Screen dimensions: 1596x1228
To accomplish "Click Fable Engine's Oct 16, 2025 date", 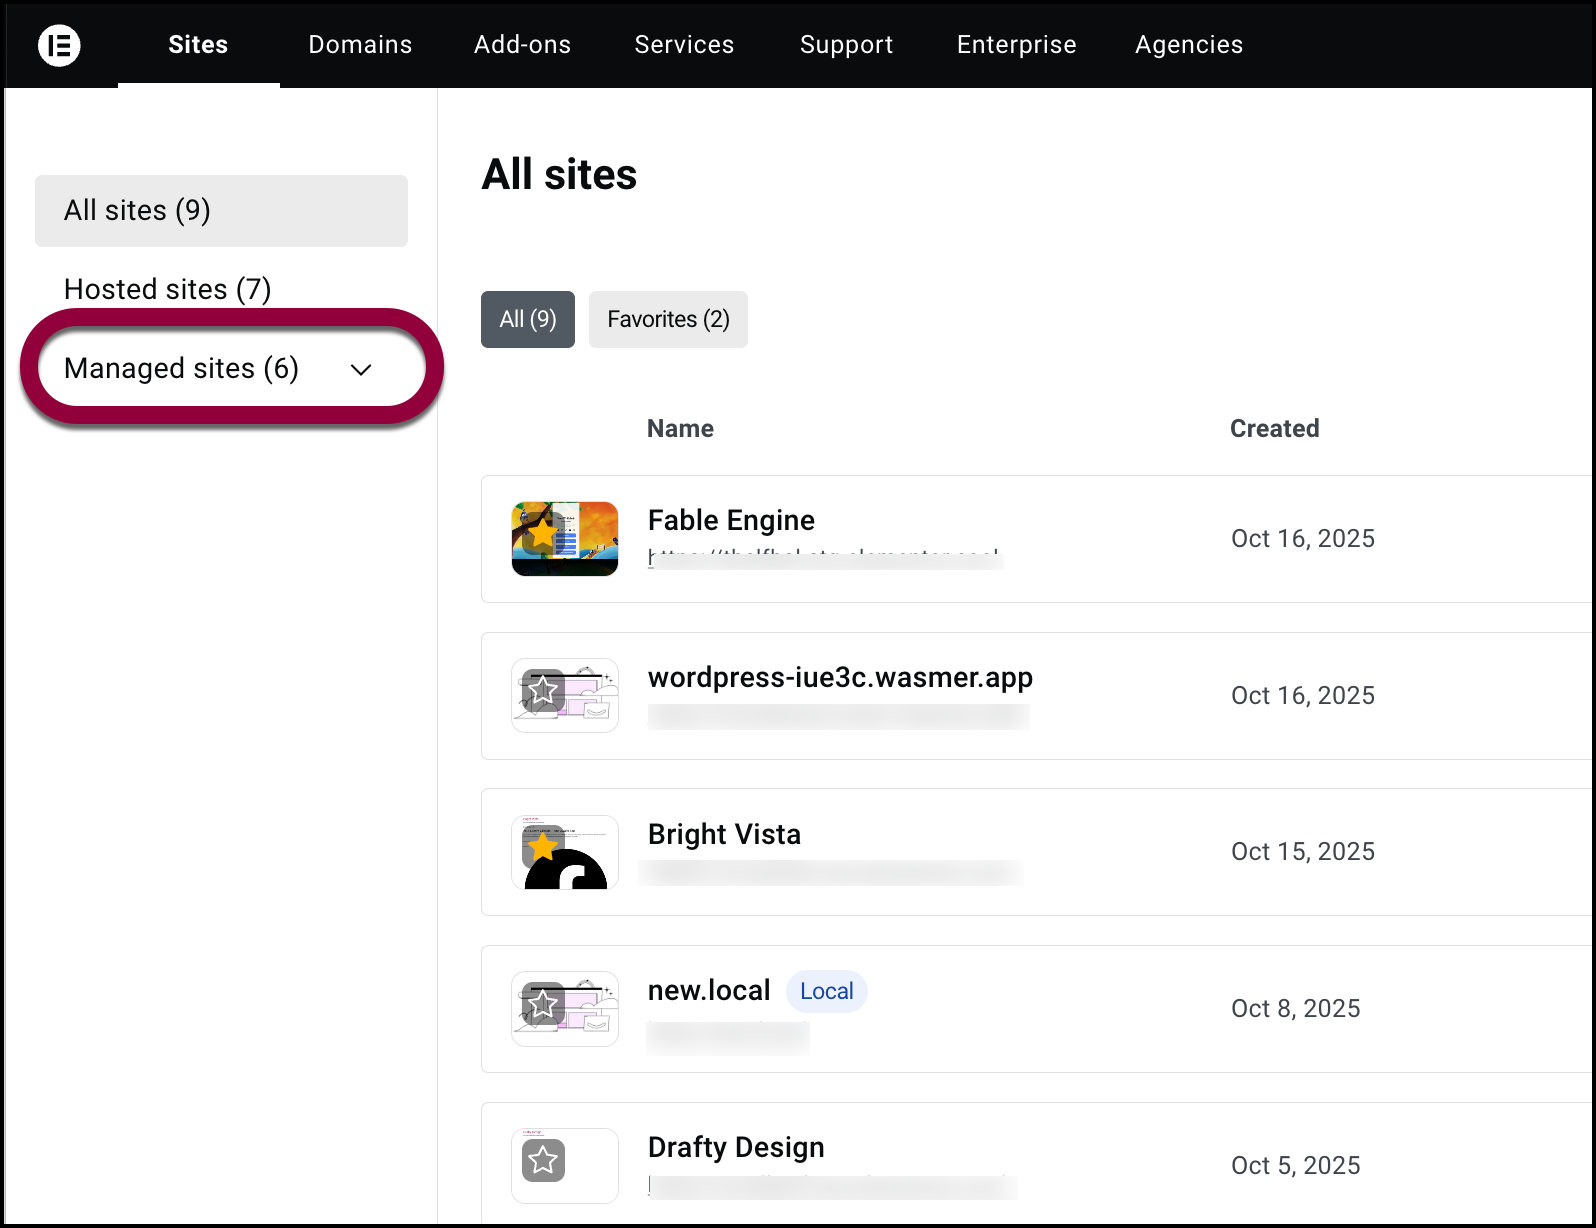I will point(1303,539).
